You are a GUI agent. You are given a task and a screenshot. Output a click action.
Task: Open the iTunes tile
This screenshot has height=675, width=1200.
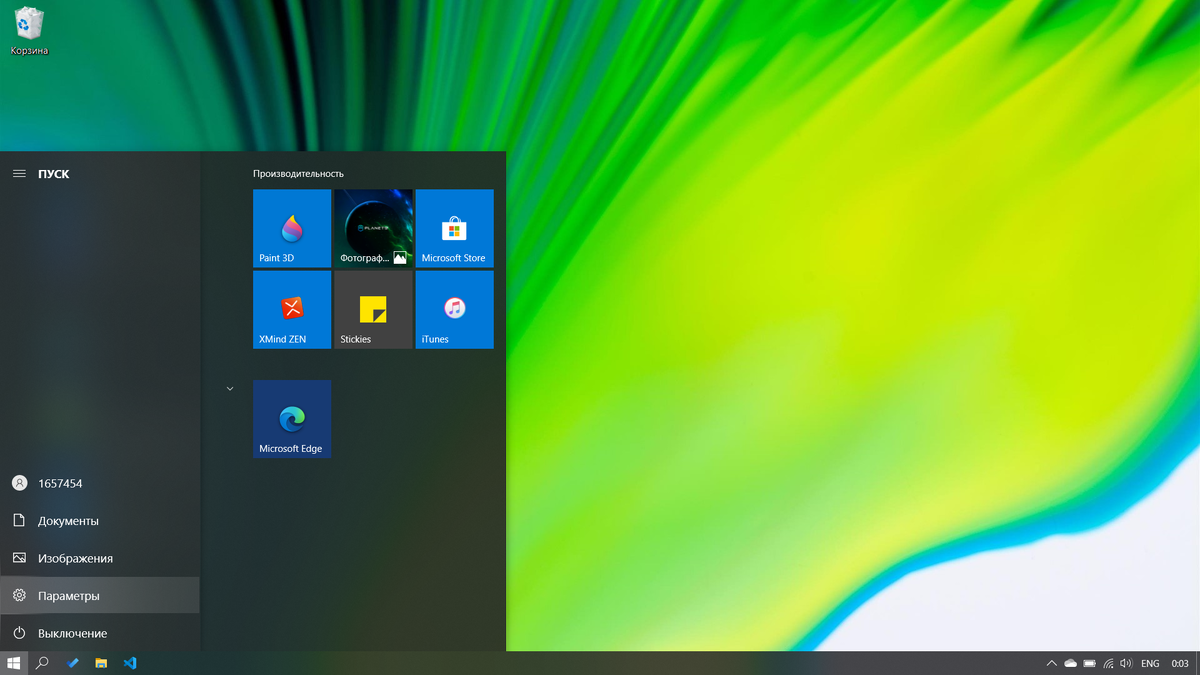(454, 309)
